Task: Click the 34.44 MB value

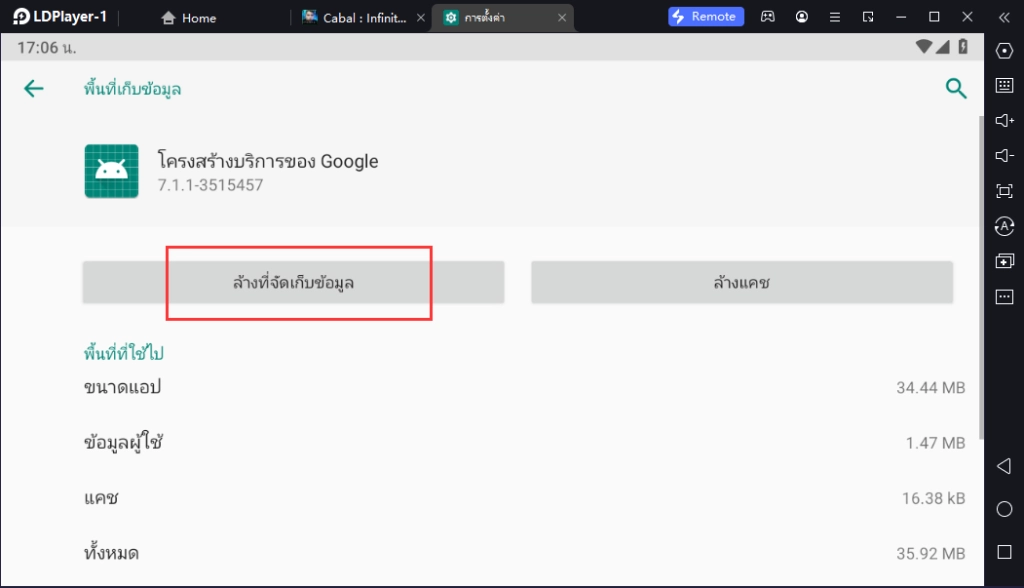Action: pos(931,387)
